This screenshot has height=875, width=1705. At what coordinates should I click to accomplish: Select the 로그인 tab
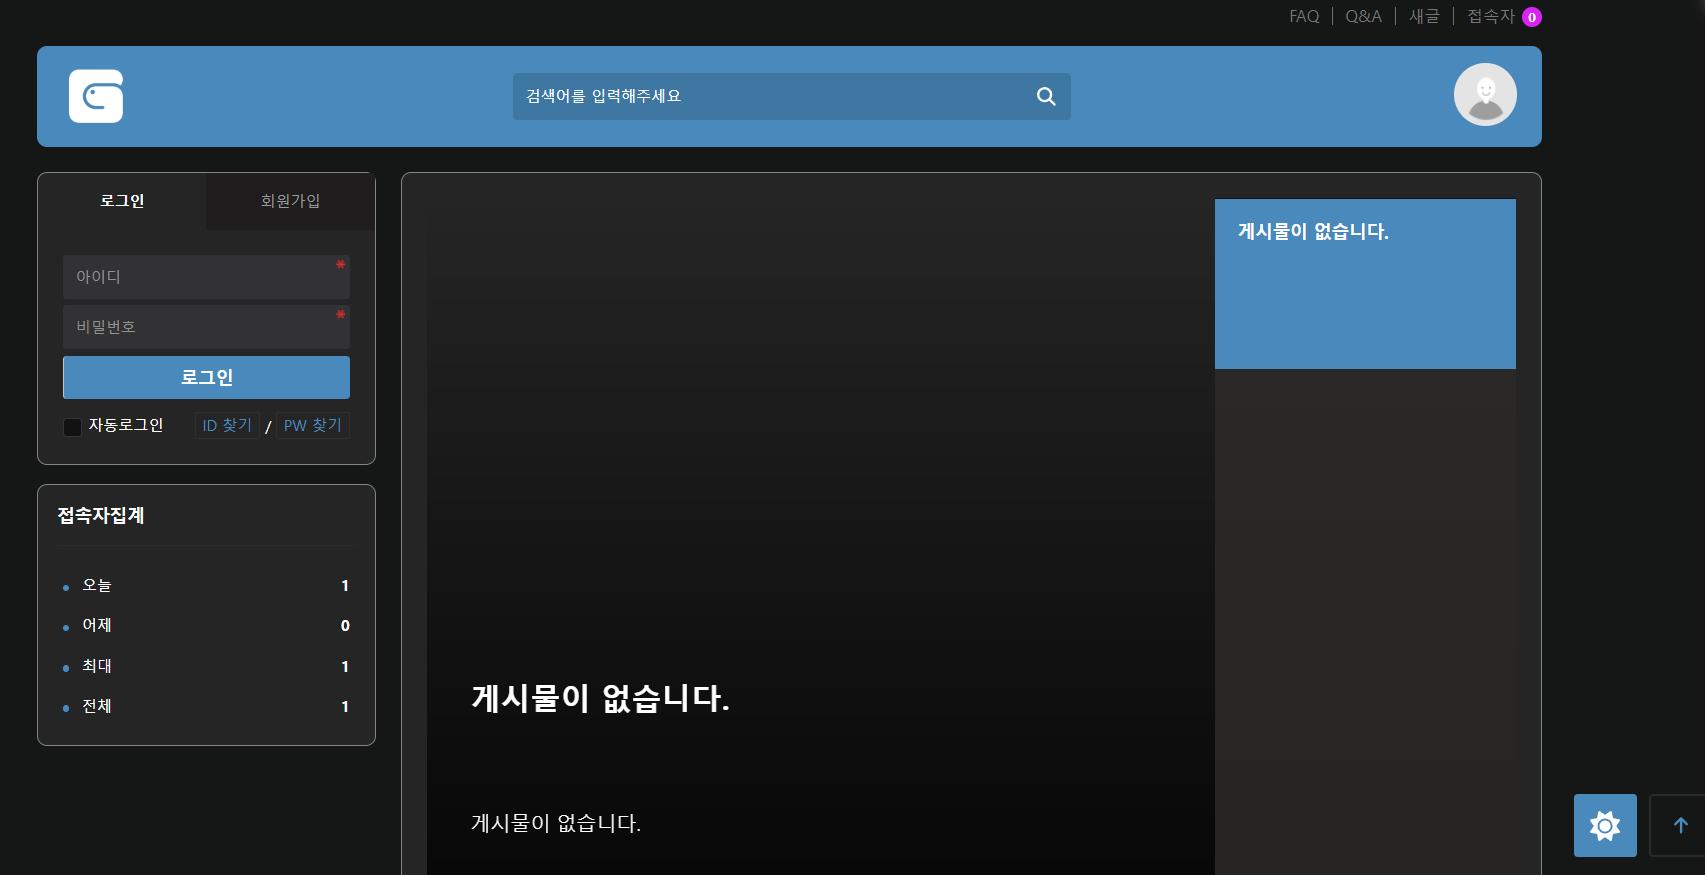point(122,201)
